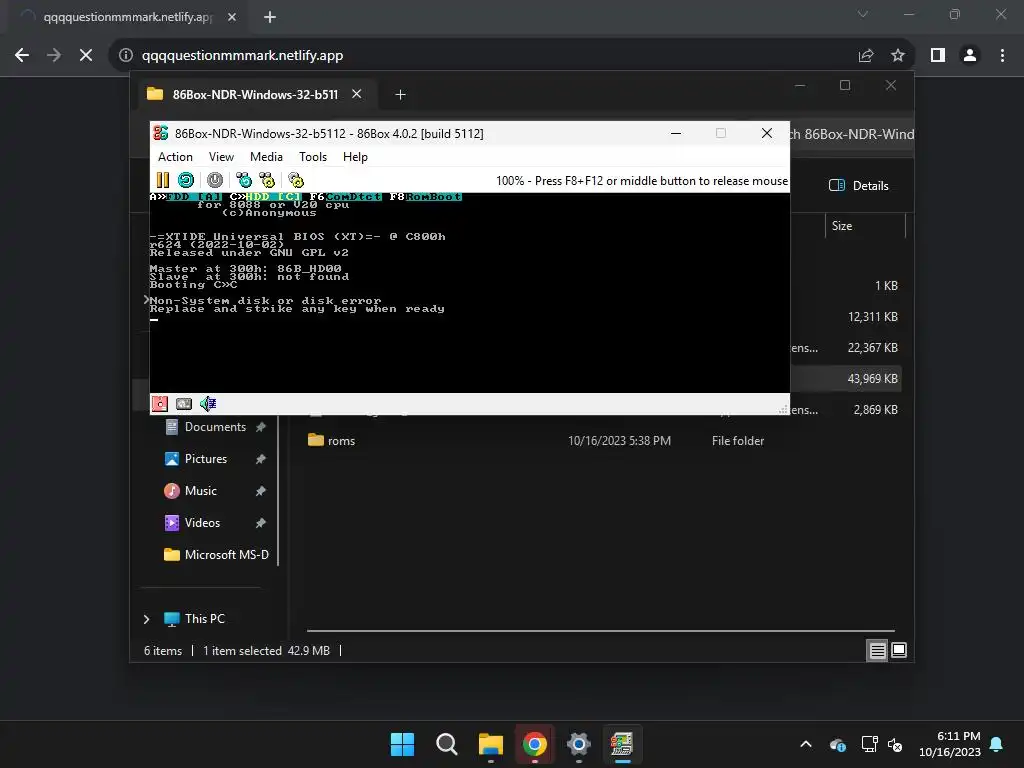Open 86Box settings gear icon in toolbar

click(296, 180)
